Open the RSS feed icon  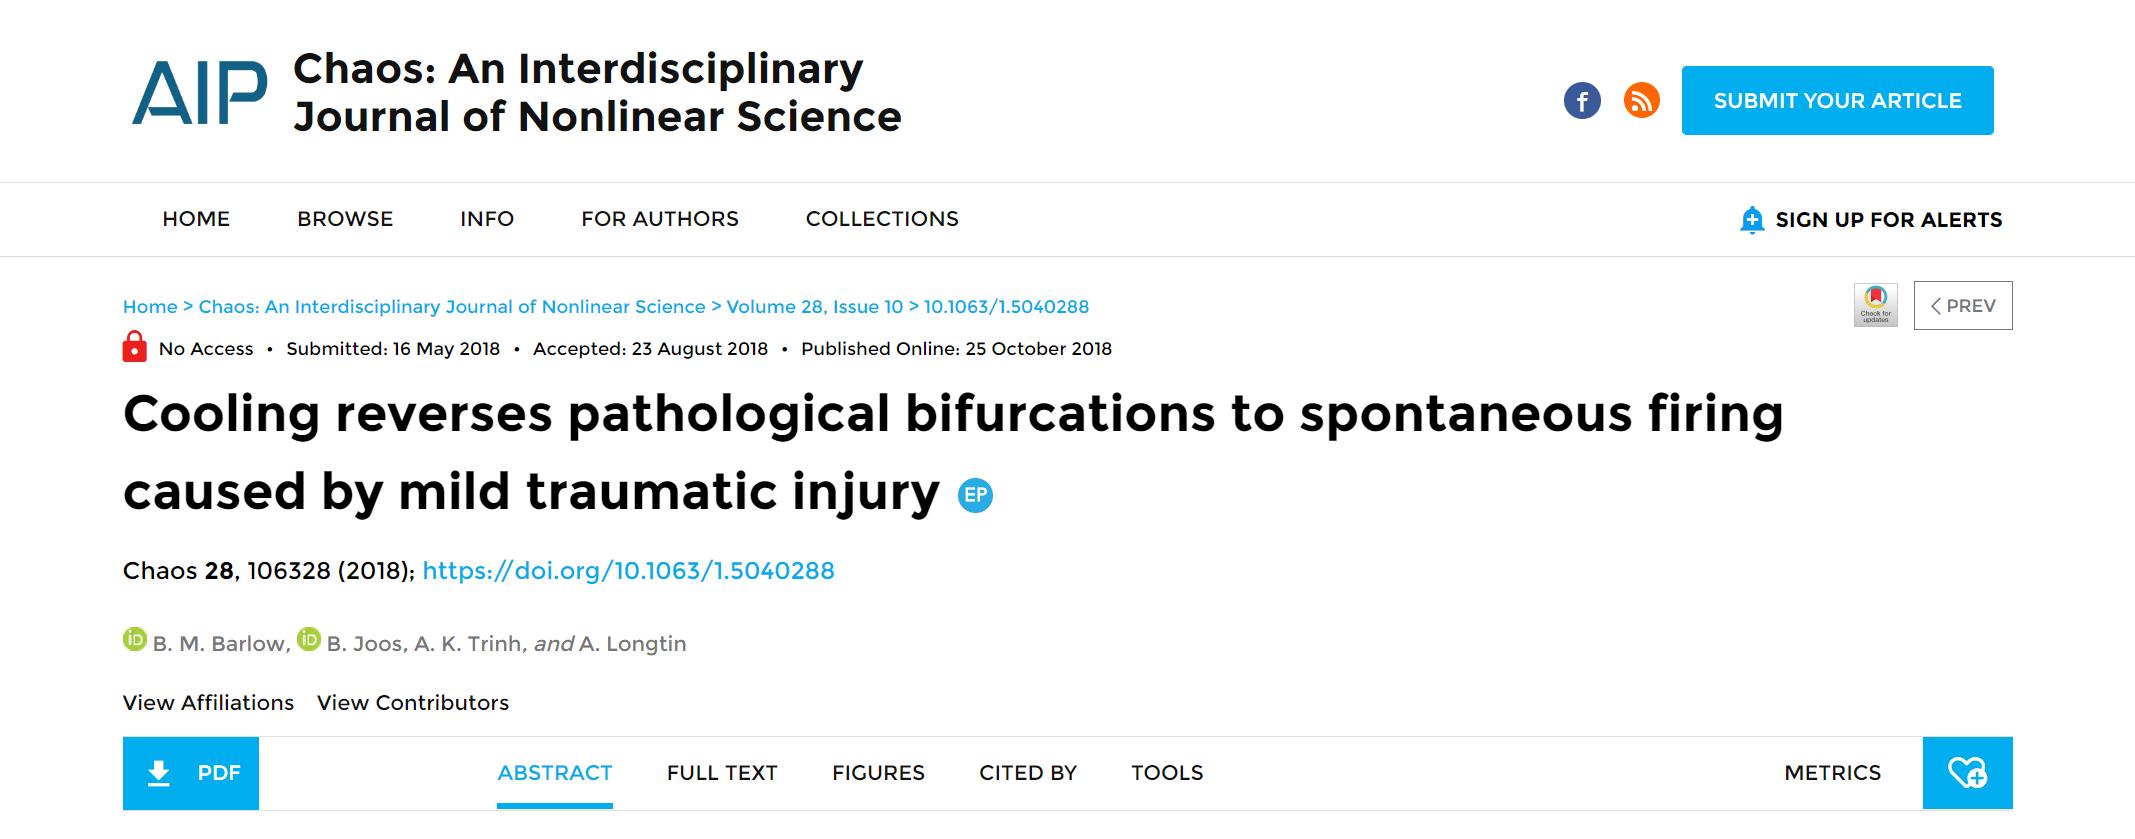coord(1641,100)
